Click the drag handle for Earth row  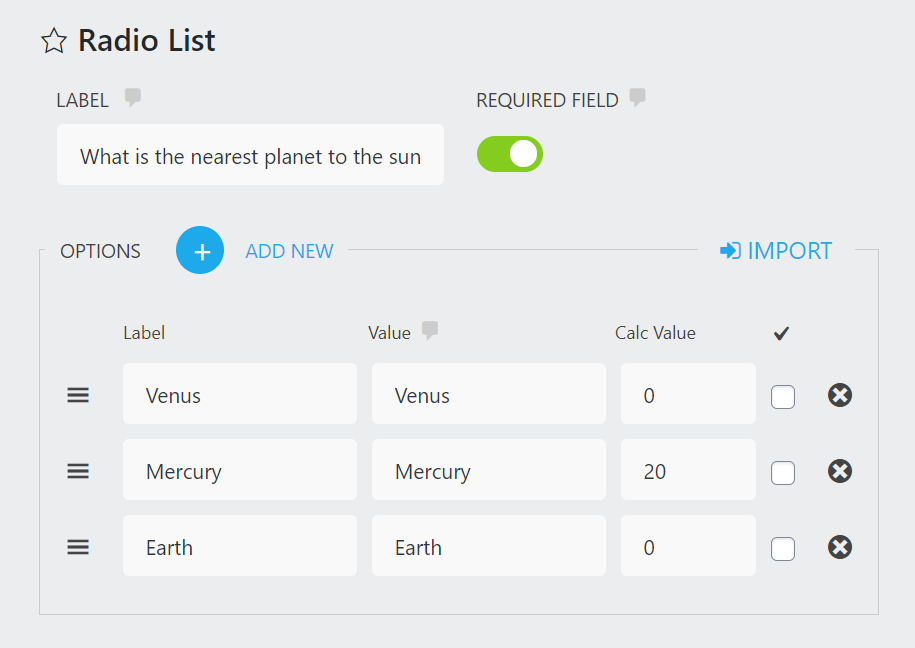click(x=78, y=547)
